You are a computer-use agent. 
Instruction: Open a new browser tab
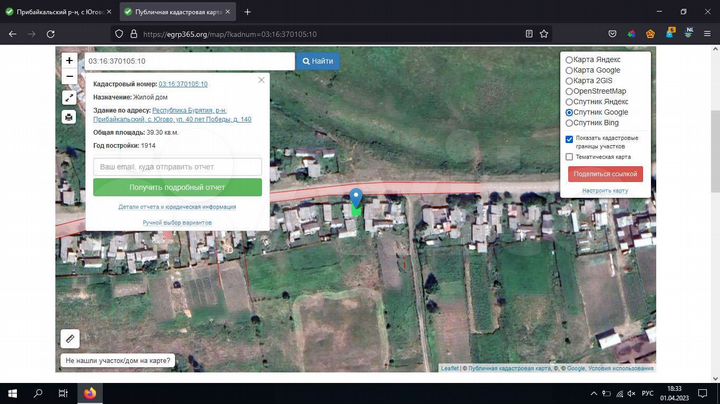point(248,12)
